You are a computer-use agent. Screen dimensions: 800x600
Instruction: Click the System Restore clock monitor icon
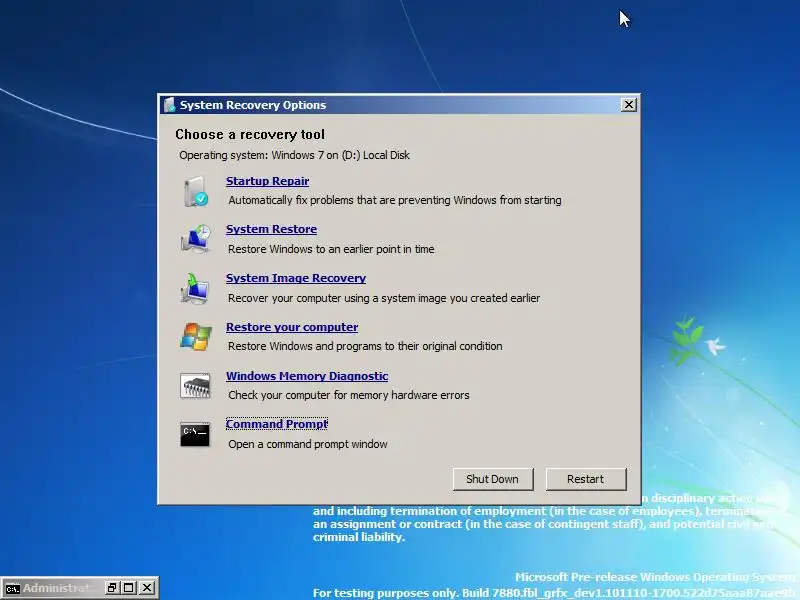[x=195, y=239]
